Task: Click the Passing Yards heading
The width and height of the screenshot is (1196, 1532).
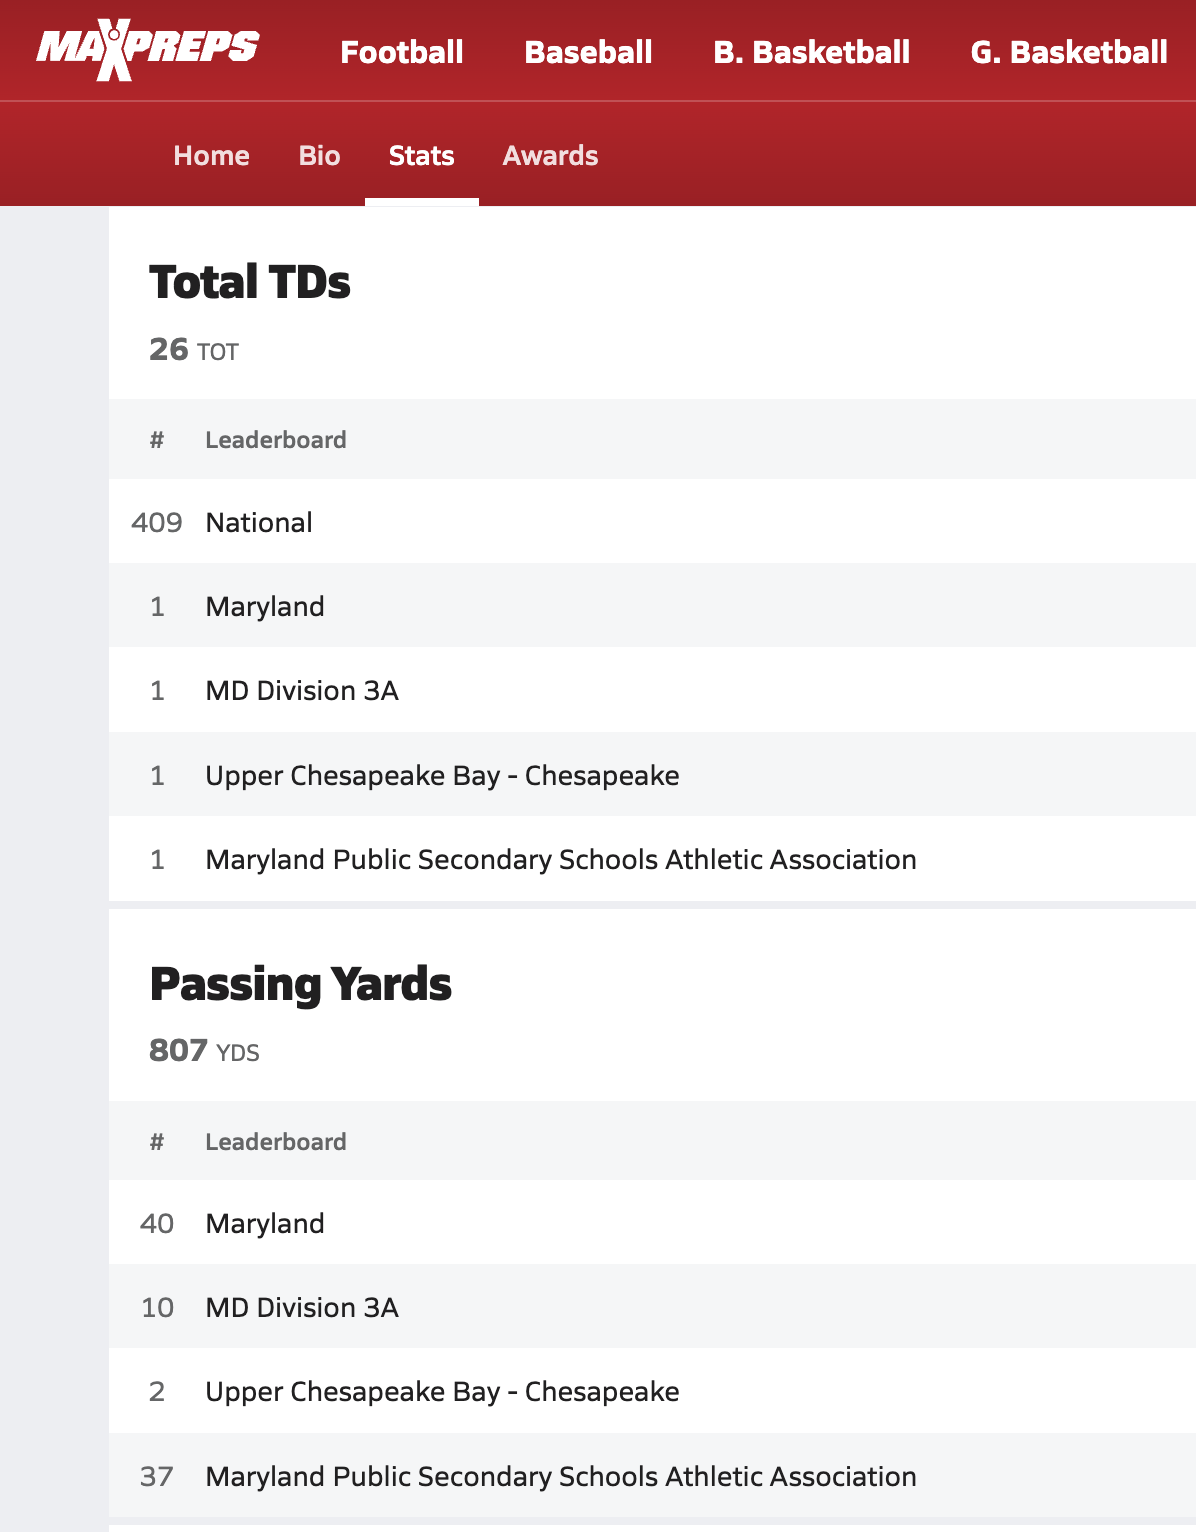Action: (x=300, y=984)
